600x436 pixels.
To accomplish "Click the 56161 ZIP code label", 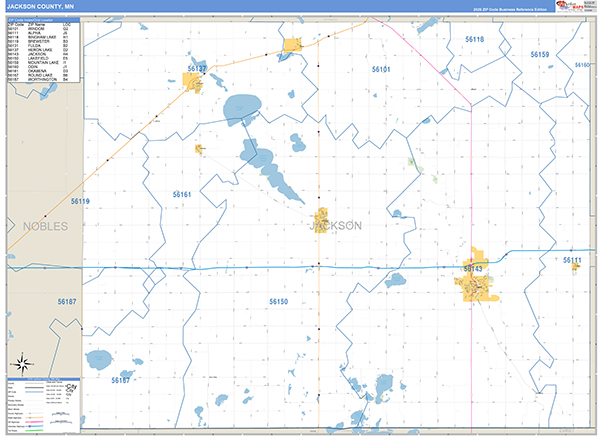I will [x=181, y=194].
